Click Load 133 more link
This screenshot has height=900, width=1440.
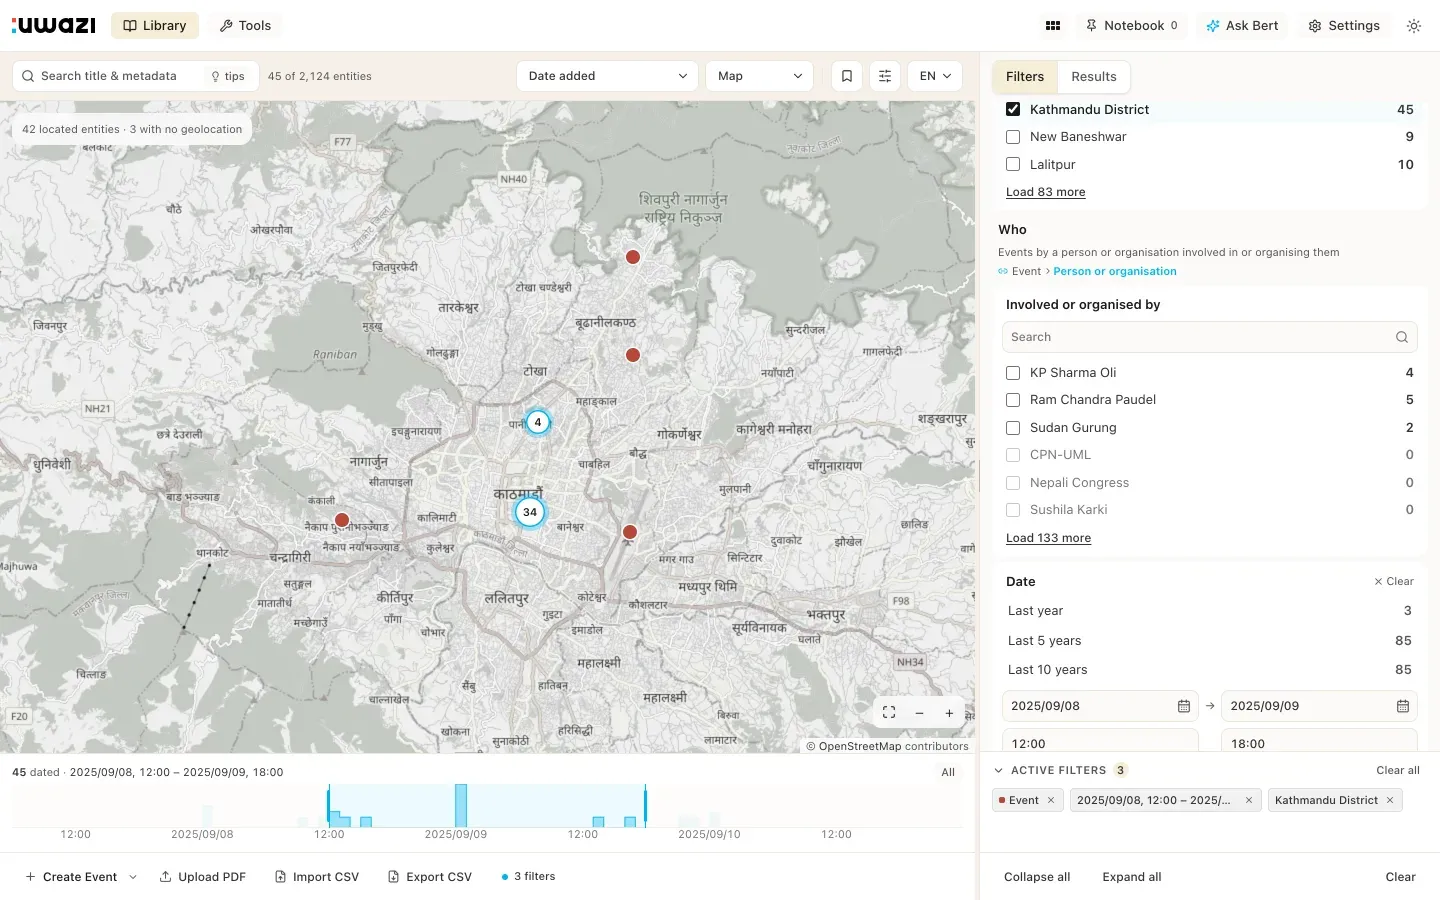coord(1048,538)
